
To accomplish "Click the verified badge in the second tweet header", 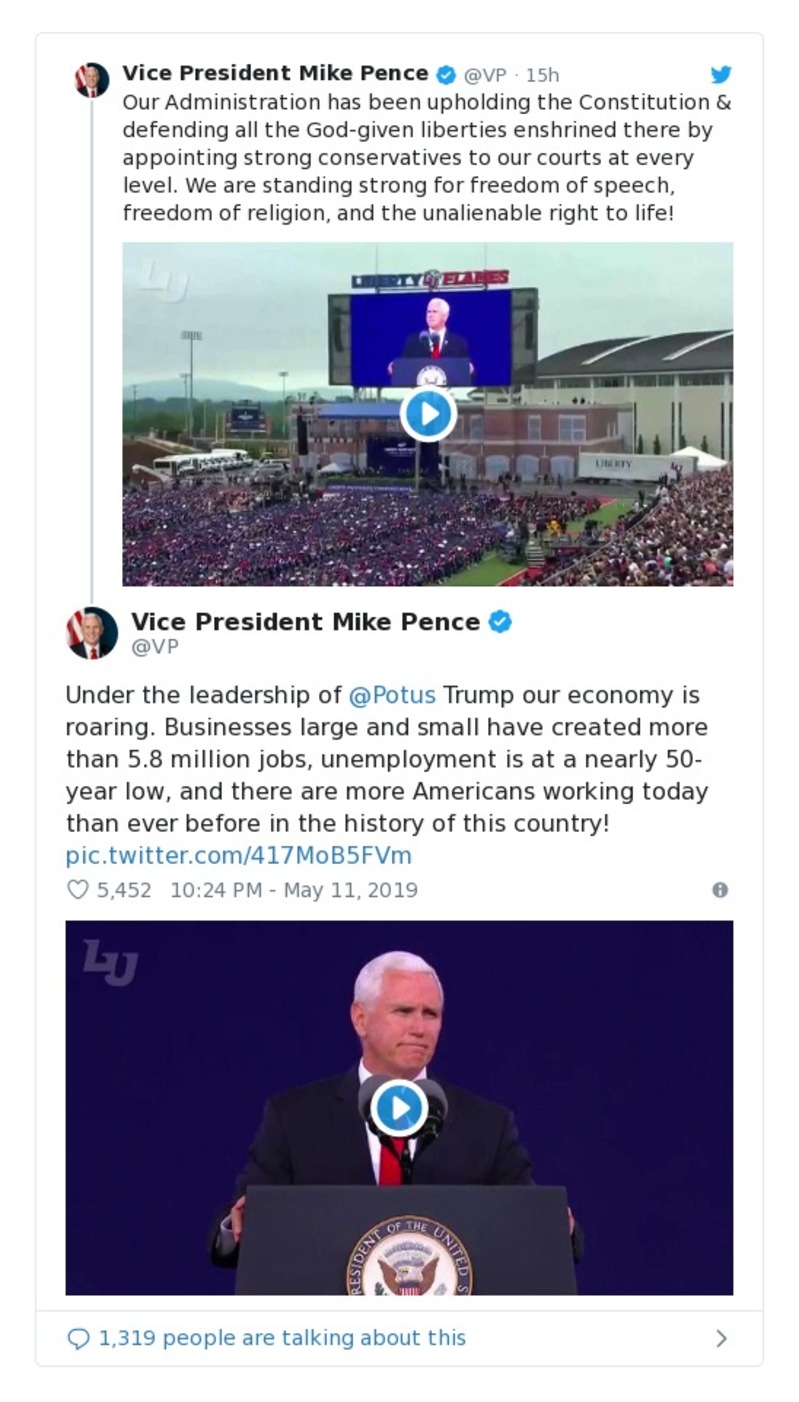I will click(500, 621).
